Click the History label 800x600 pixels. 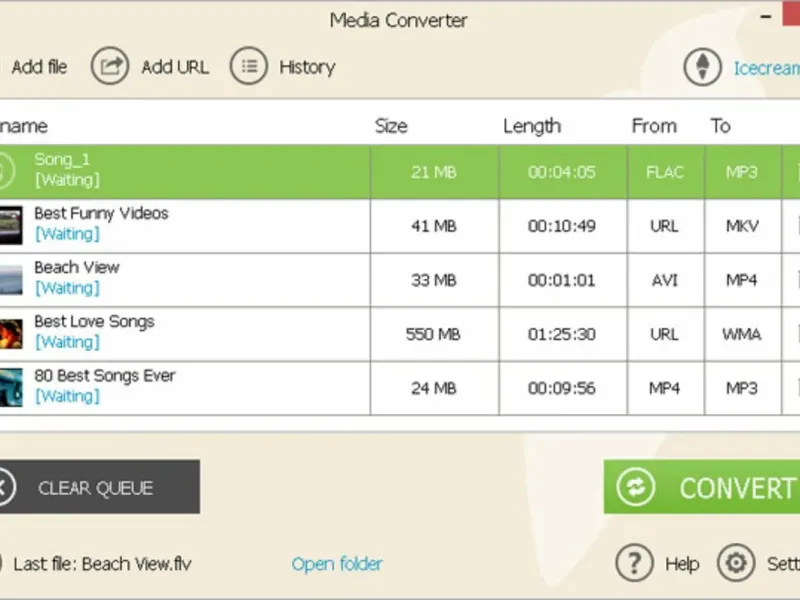pyautogui.click(x=307, y=67)
